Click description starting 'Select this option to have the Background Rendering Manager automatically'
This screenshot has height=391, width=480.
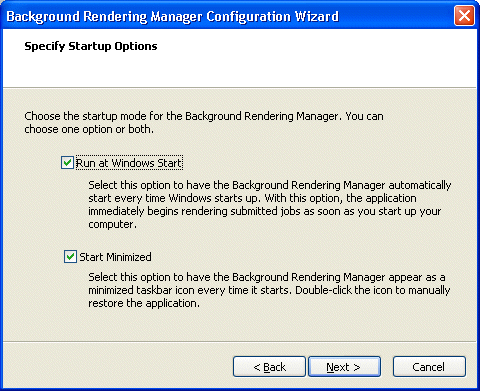pos(270,204)
